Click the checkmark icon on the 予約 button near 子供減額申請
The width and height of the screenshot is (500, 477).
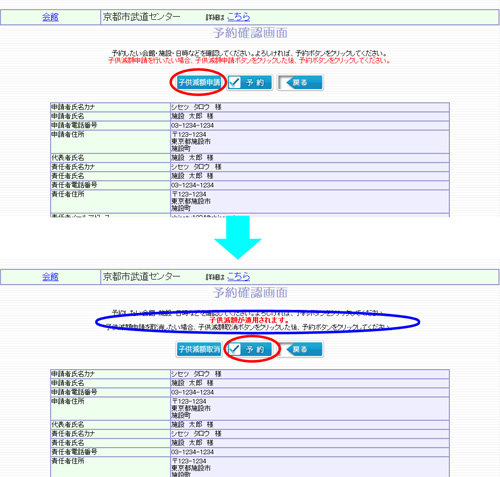tap(235, 82)
